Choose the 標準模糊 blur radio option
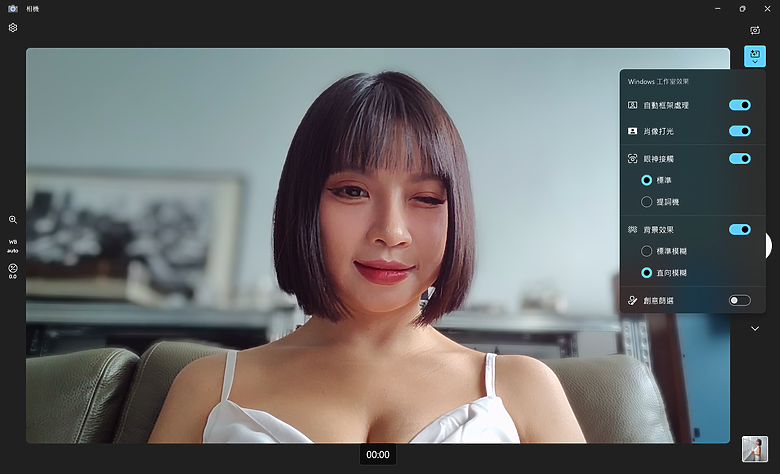 [x=646, y=251]
